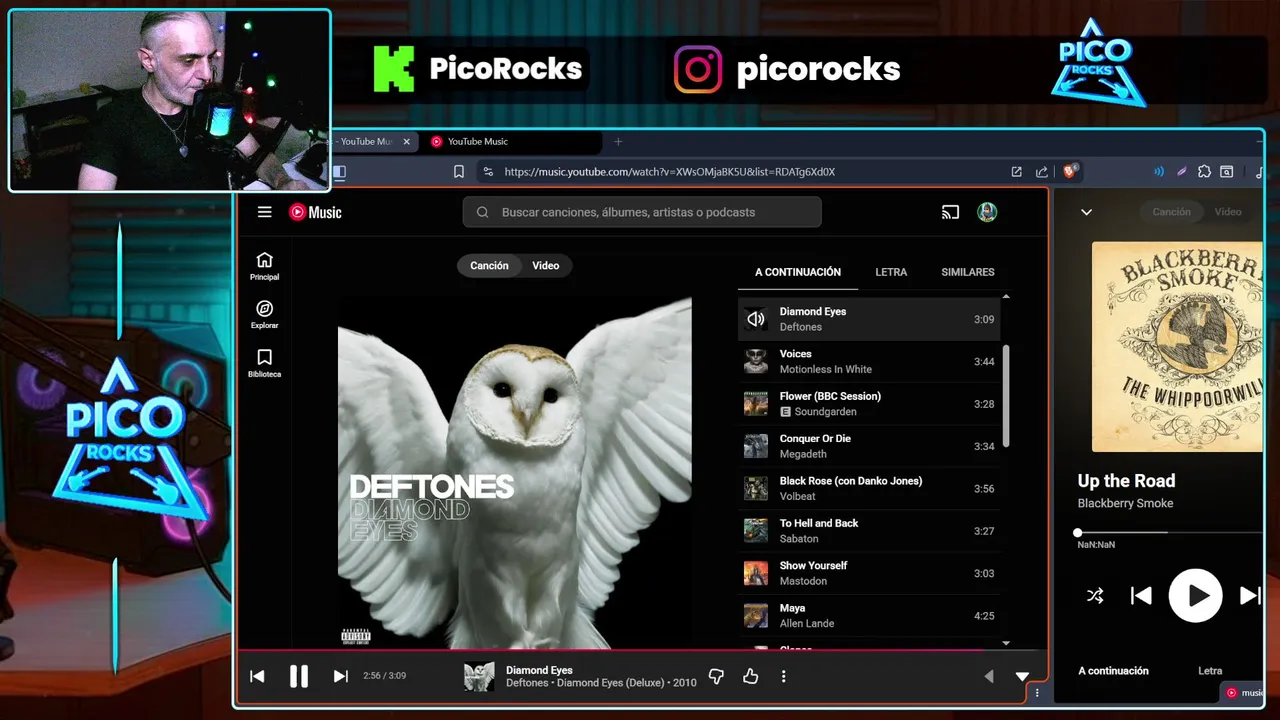This screenshot has height=720, width=1280.
Task: Open more options for Diamond Eyes
Action: pyautogui.click(x=783, y=677)
